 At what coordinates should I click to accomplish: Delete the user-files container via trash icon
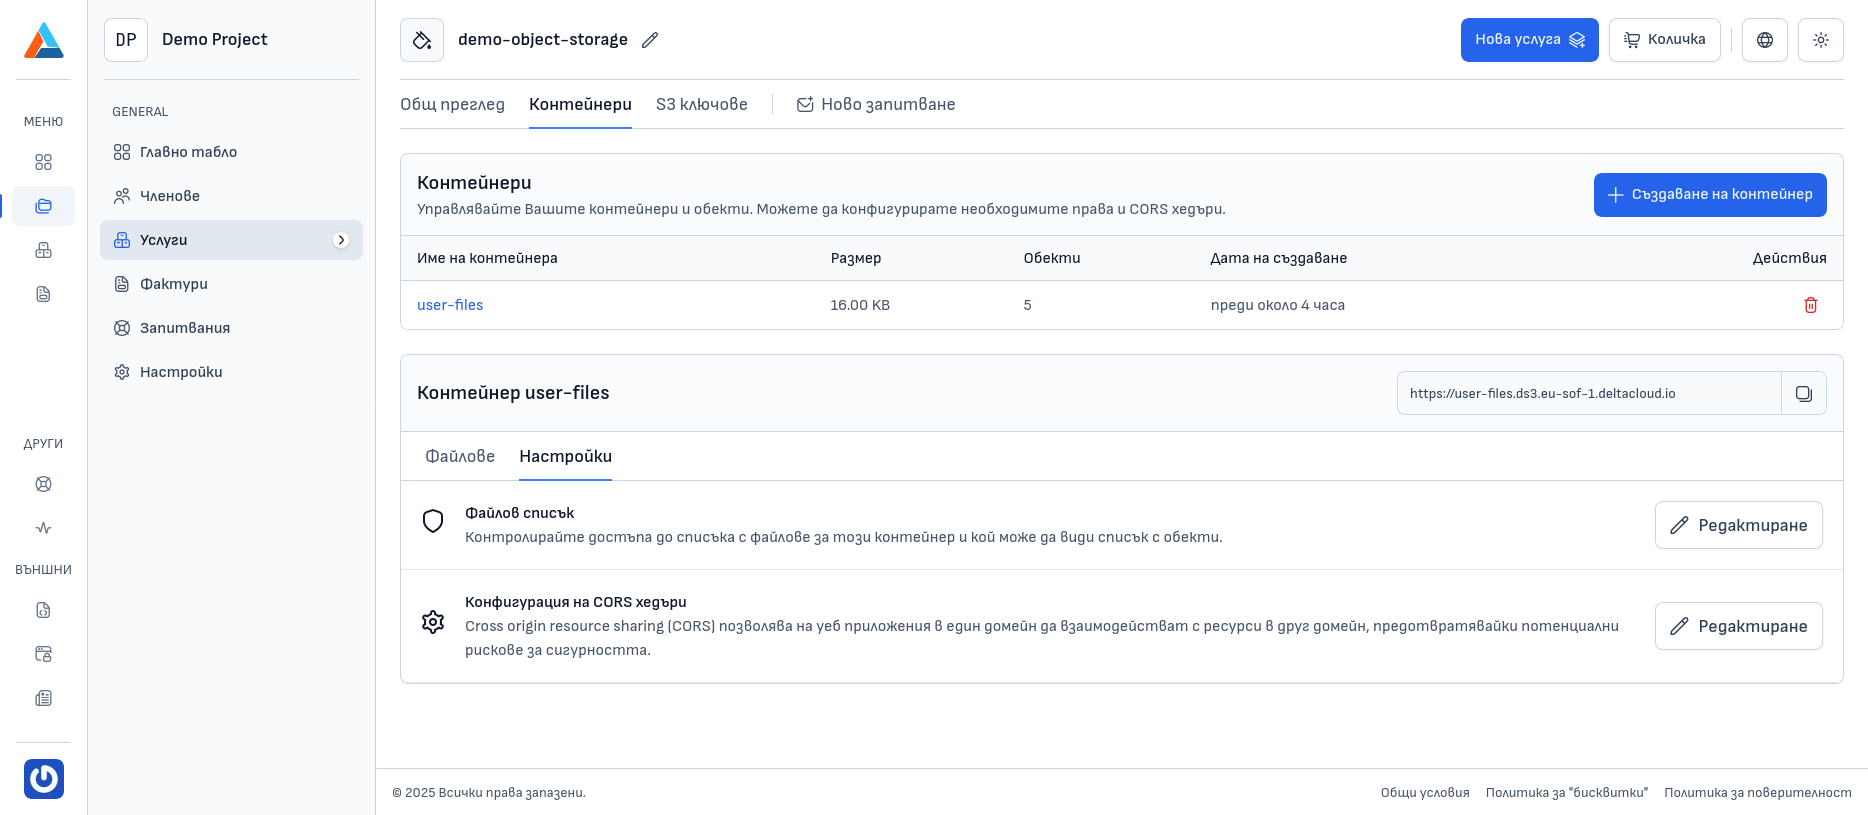[1810, 305]
